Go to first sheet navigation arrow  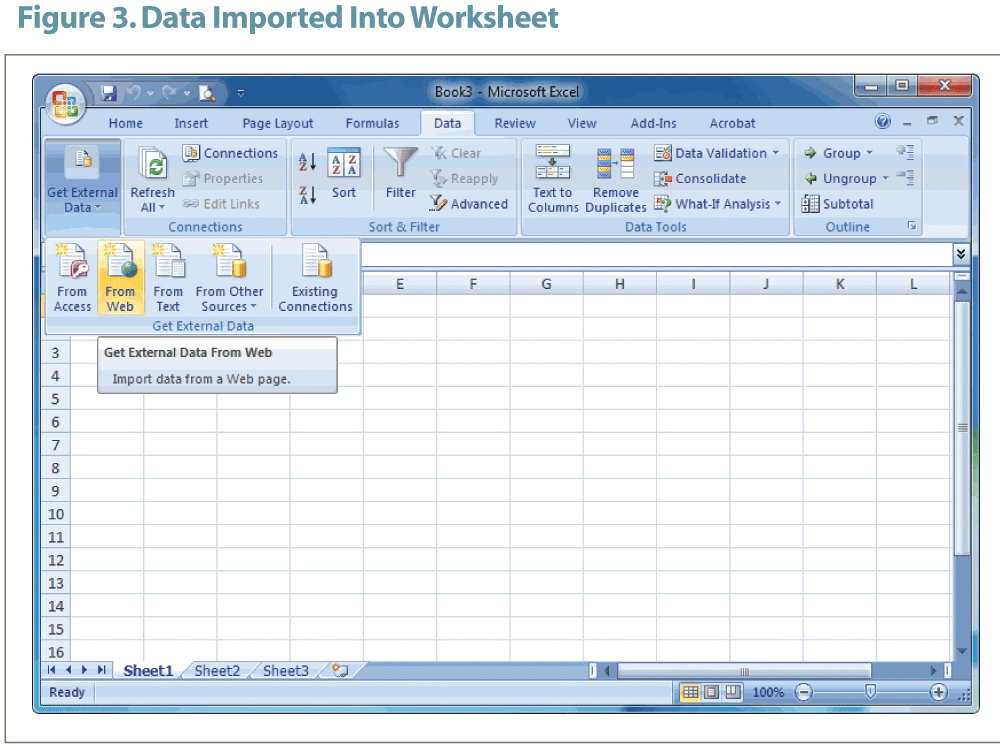[52, 670]
